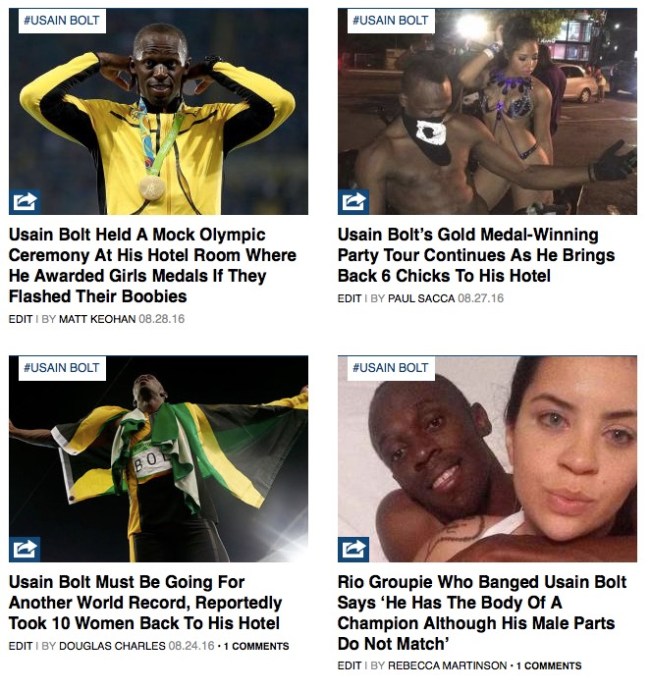Click share icon on Party Tour article image
This screenshot has height=690, width=650.
(x=353, y=202)
